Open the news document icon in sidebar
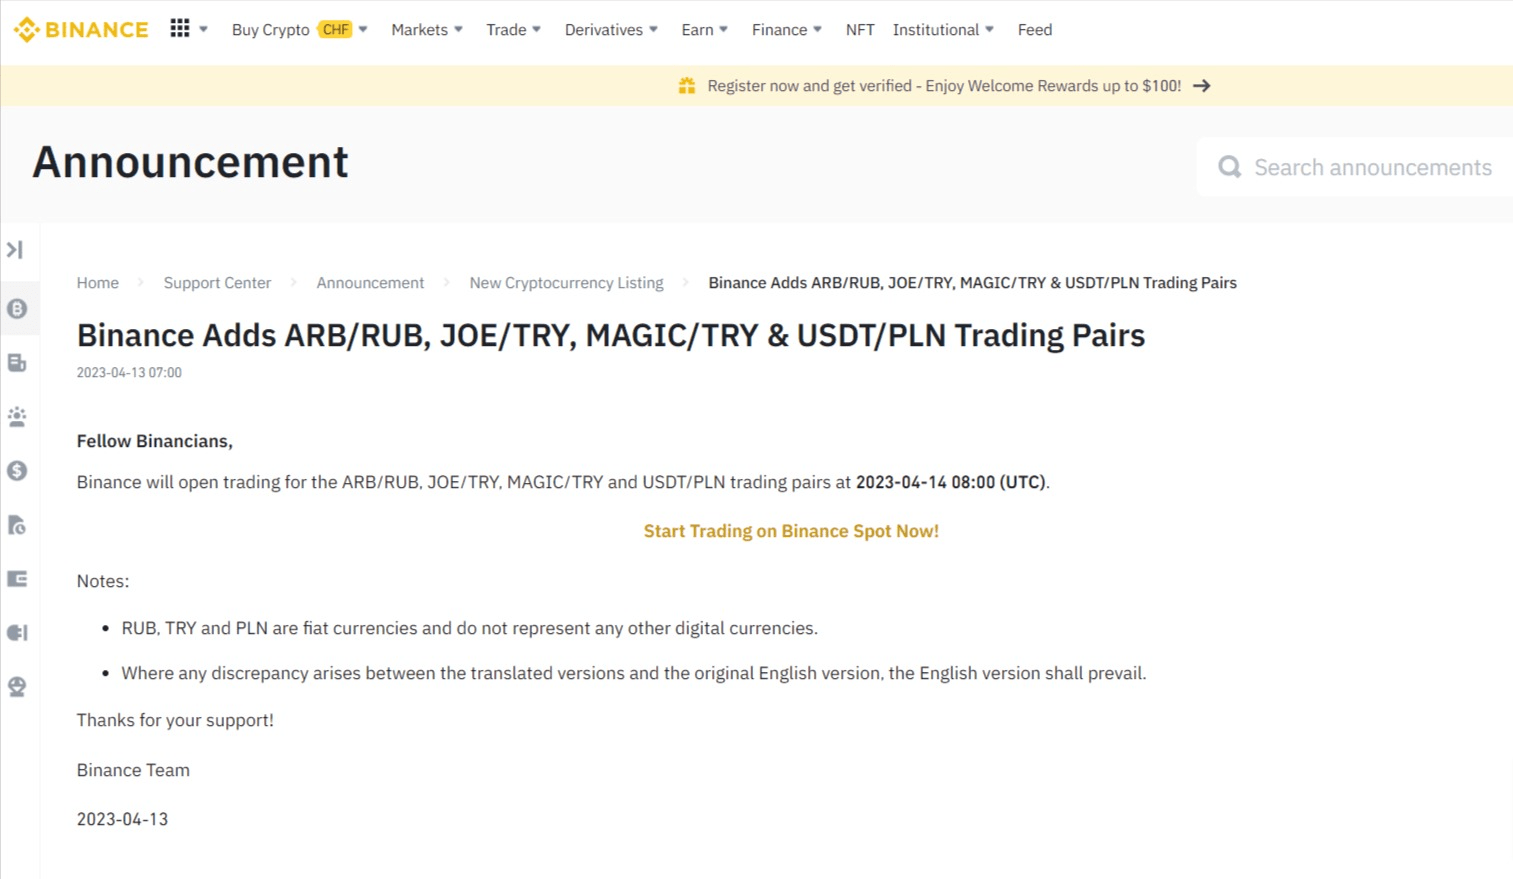1513x879 pixels. 17,363
